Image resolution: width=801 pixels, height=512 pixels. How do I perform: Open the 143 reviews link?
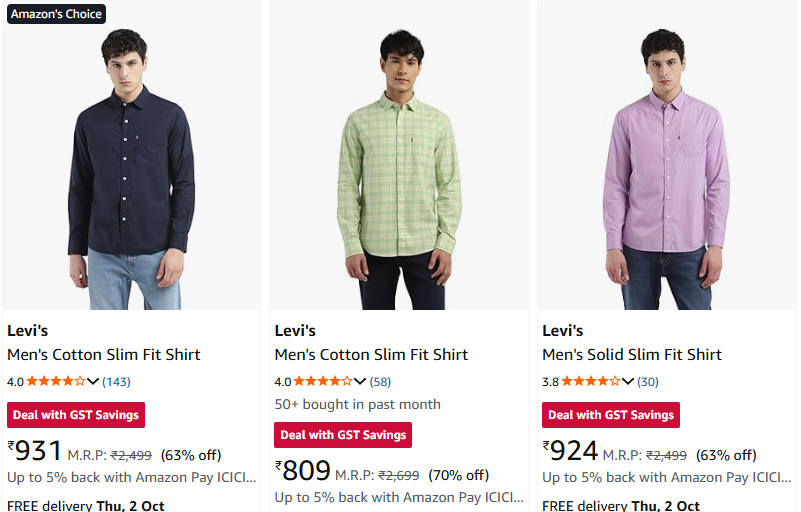click(x=117, y=381)
